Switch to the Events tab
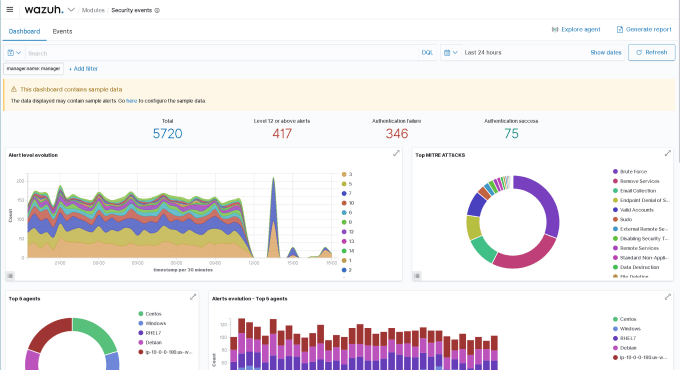The height and width of the screenshot is (370, 680). tap(62, 31)
